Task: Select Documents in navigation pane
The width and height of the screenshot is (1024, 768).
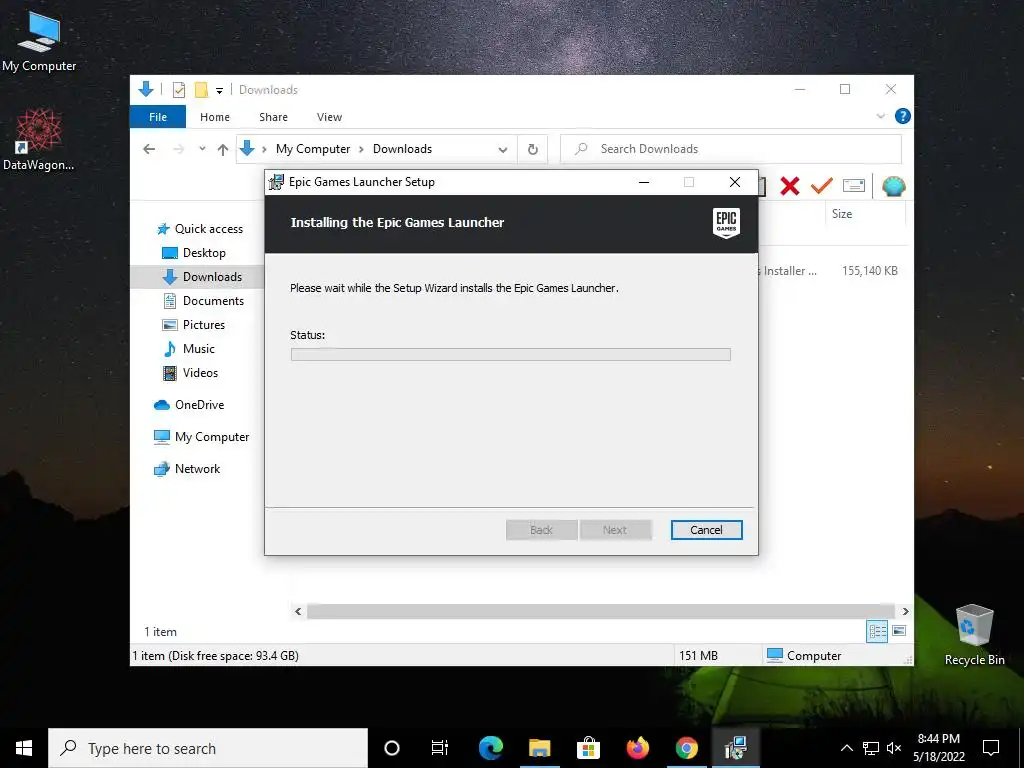Action: [x=203, y=301]
